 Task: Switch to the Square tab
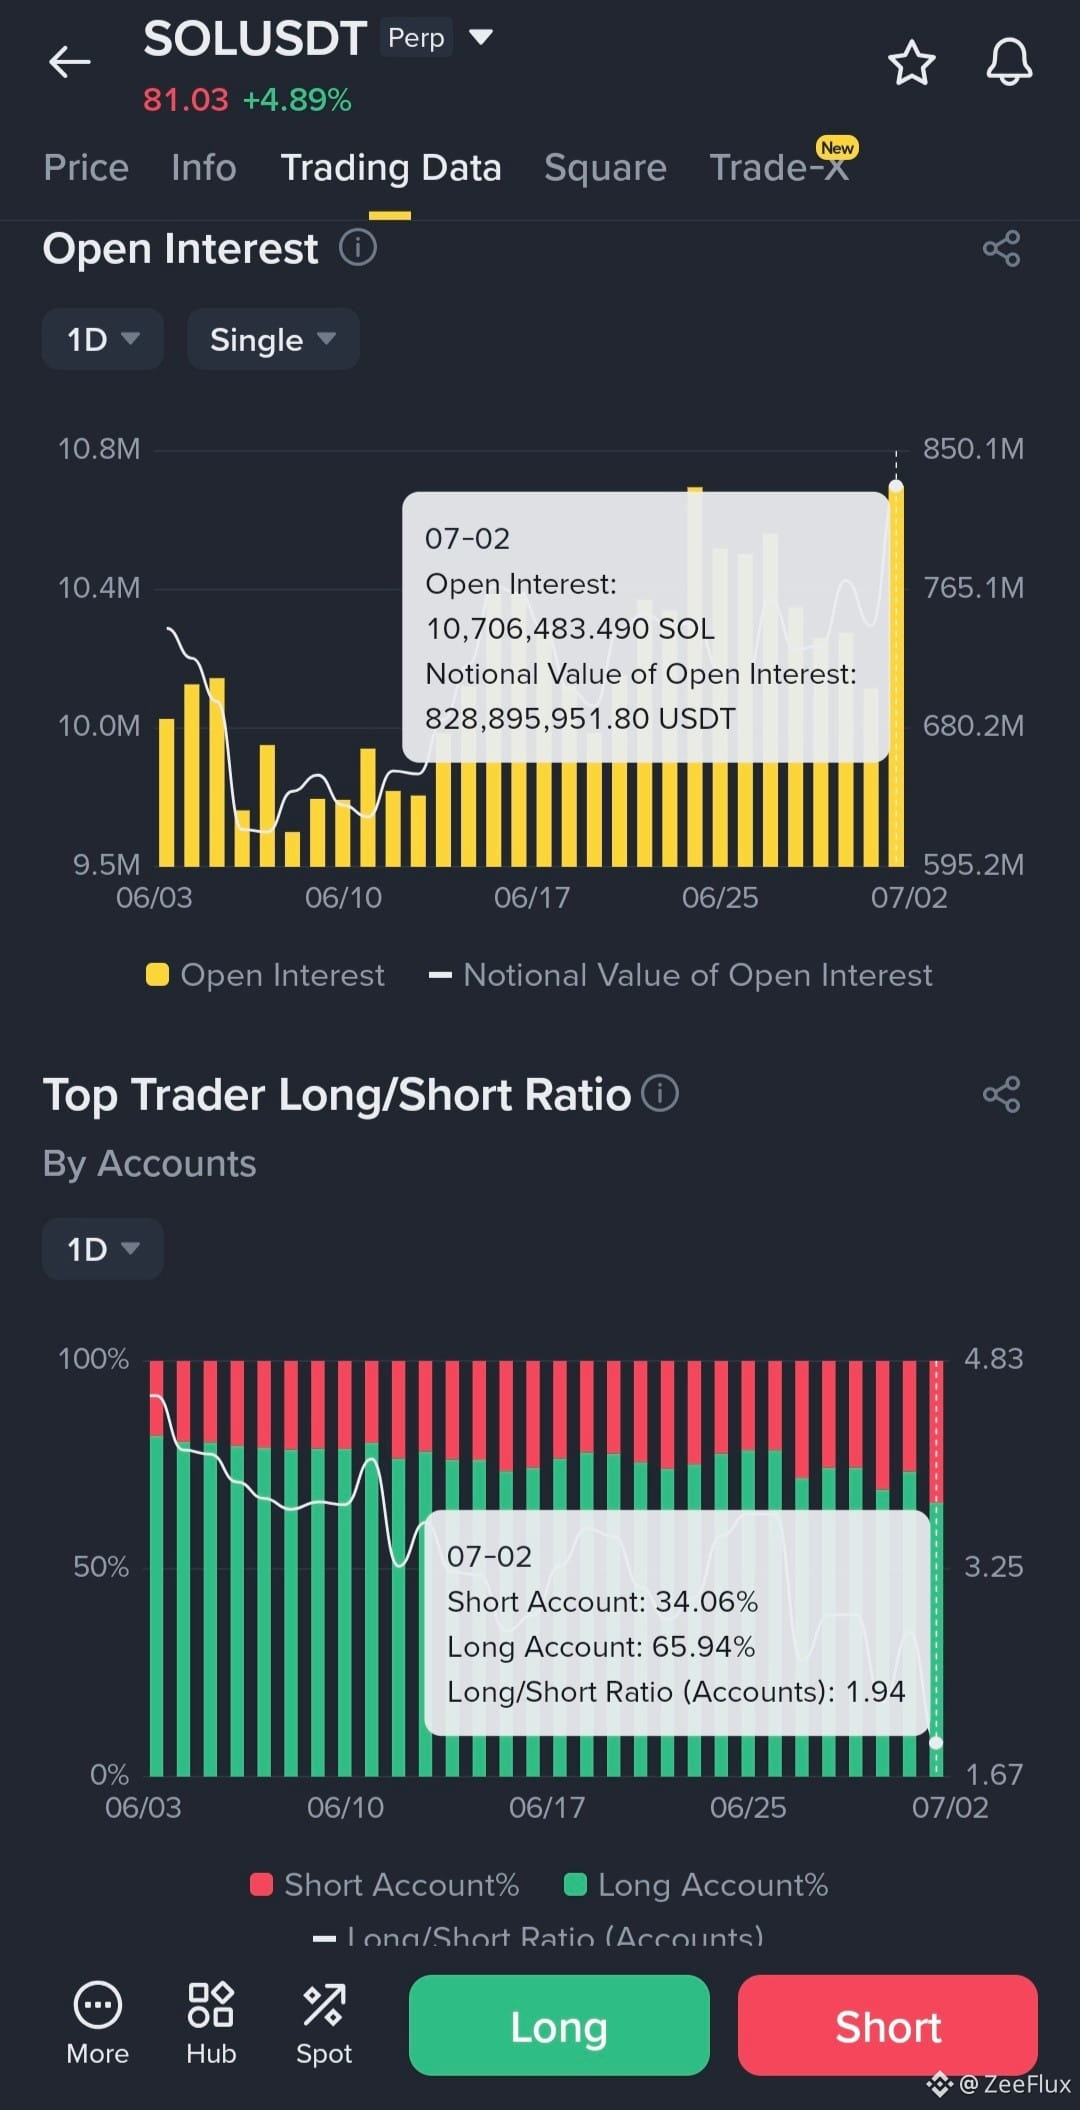(x=605, y=167)
